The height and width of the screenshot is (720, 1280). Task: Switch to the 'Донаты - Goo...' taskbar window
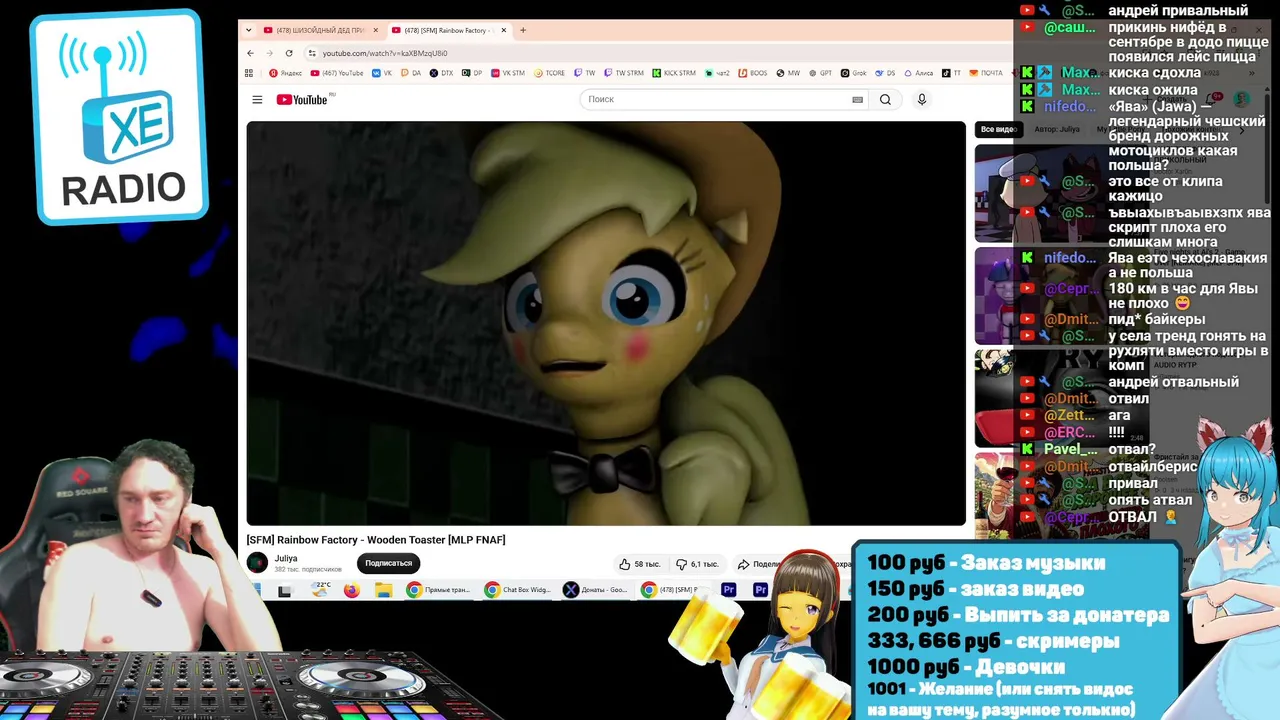[x=596, y=591]
